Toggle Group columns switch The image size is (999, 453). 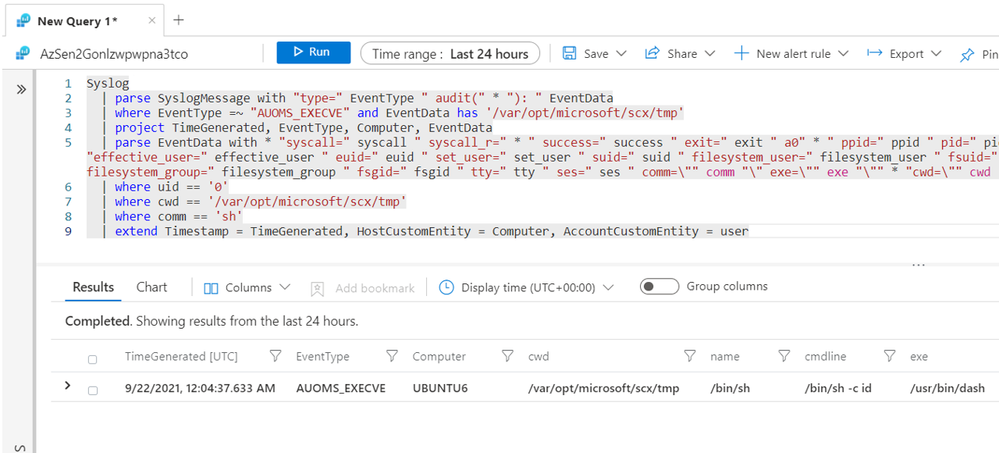click(659, 287)
